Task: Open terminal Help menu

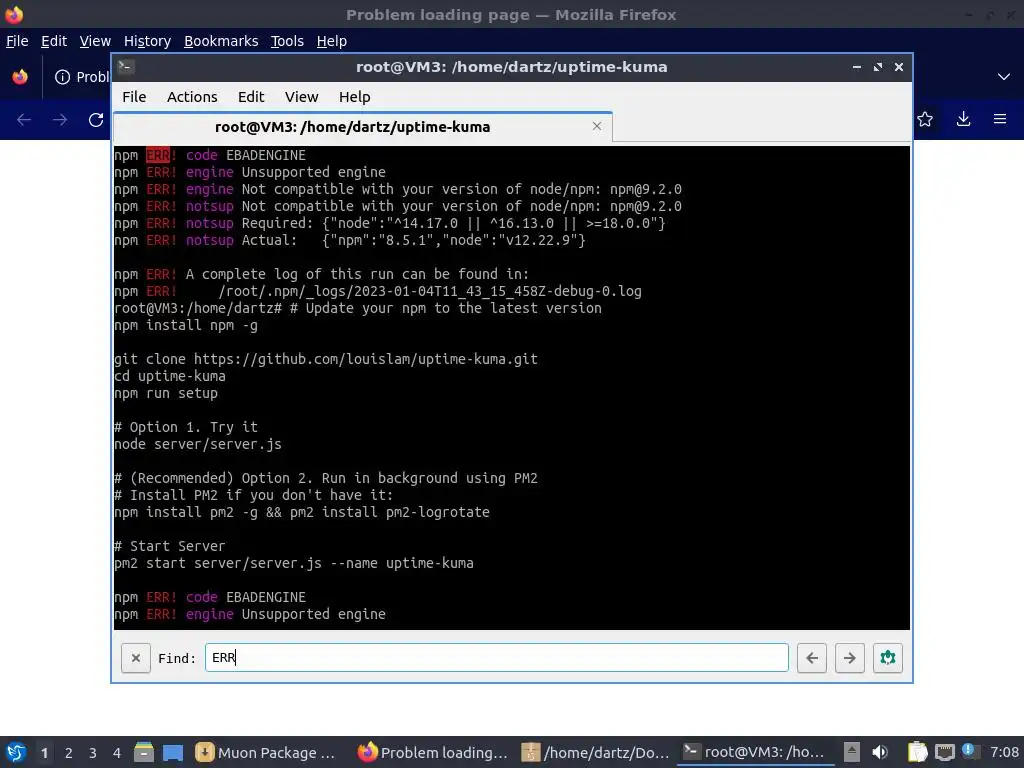Action: [355, 97]
